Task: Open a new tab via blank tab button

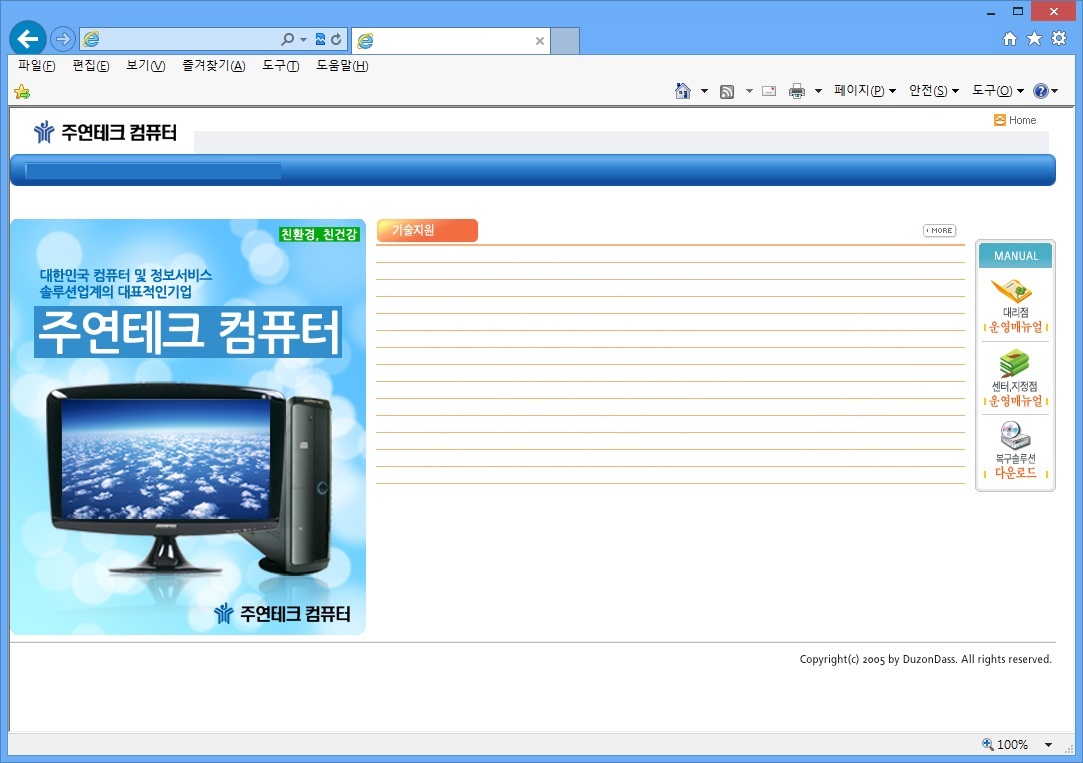Action: [565, 41]
